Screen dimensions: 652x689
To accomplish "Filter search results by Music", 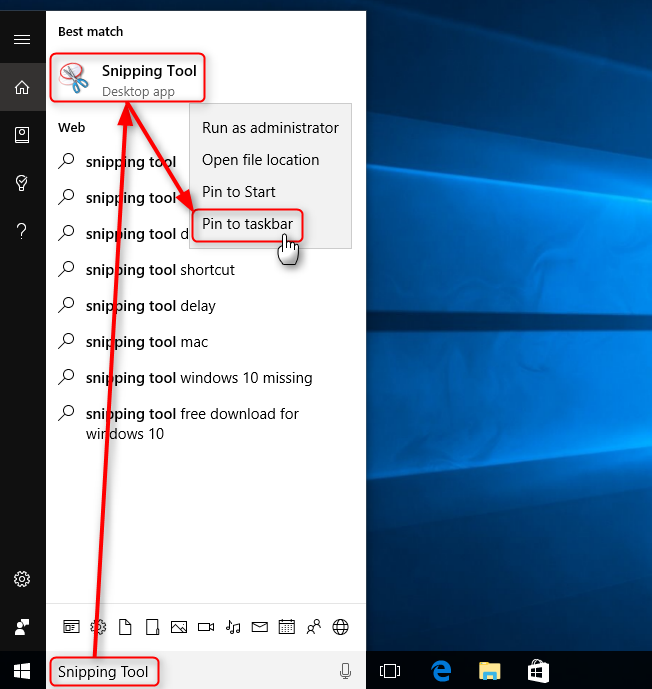I will [x=233, y=627].
